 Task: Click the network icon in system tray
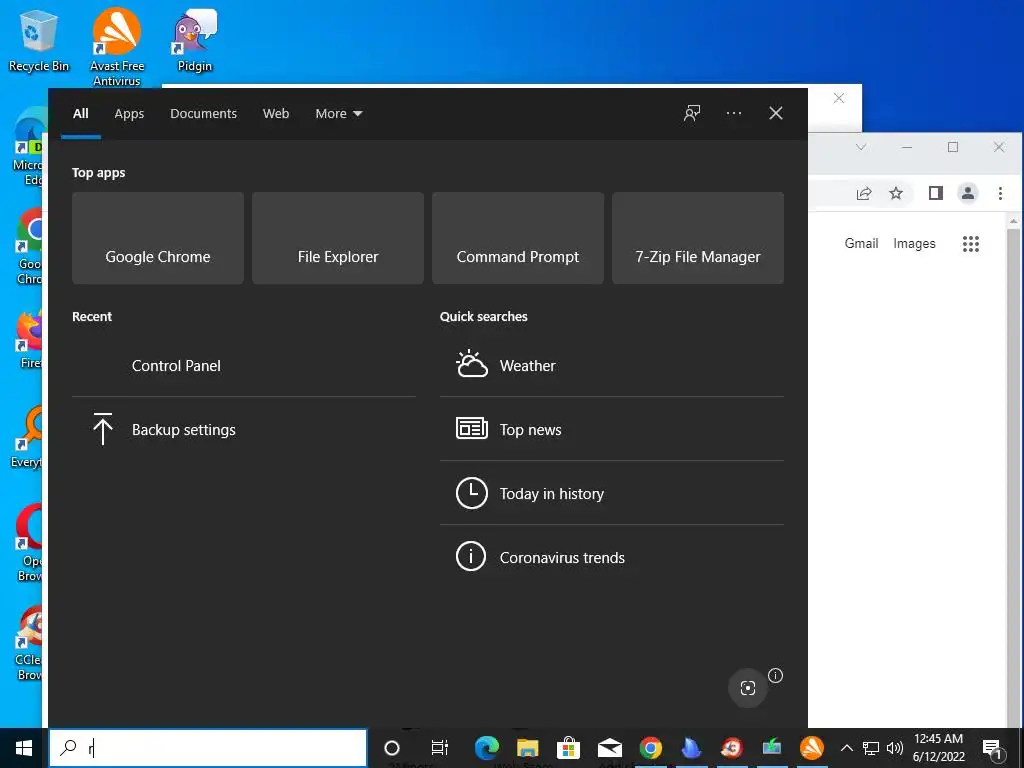pyautogui.click(x=871, y=748)
